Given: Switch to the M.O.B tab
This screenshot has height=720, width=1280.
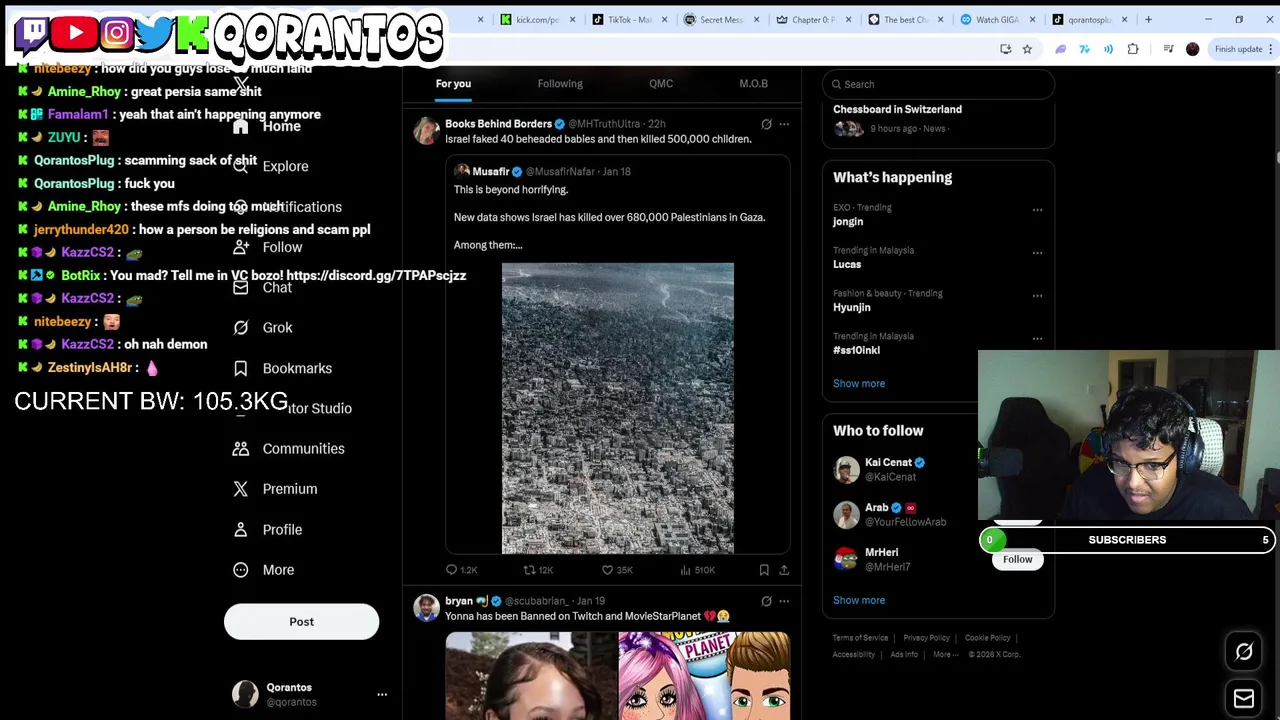Looking at the screenshot, I should pyautogui.click(x=753, y=84).
